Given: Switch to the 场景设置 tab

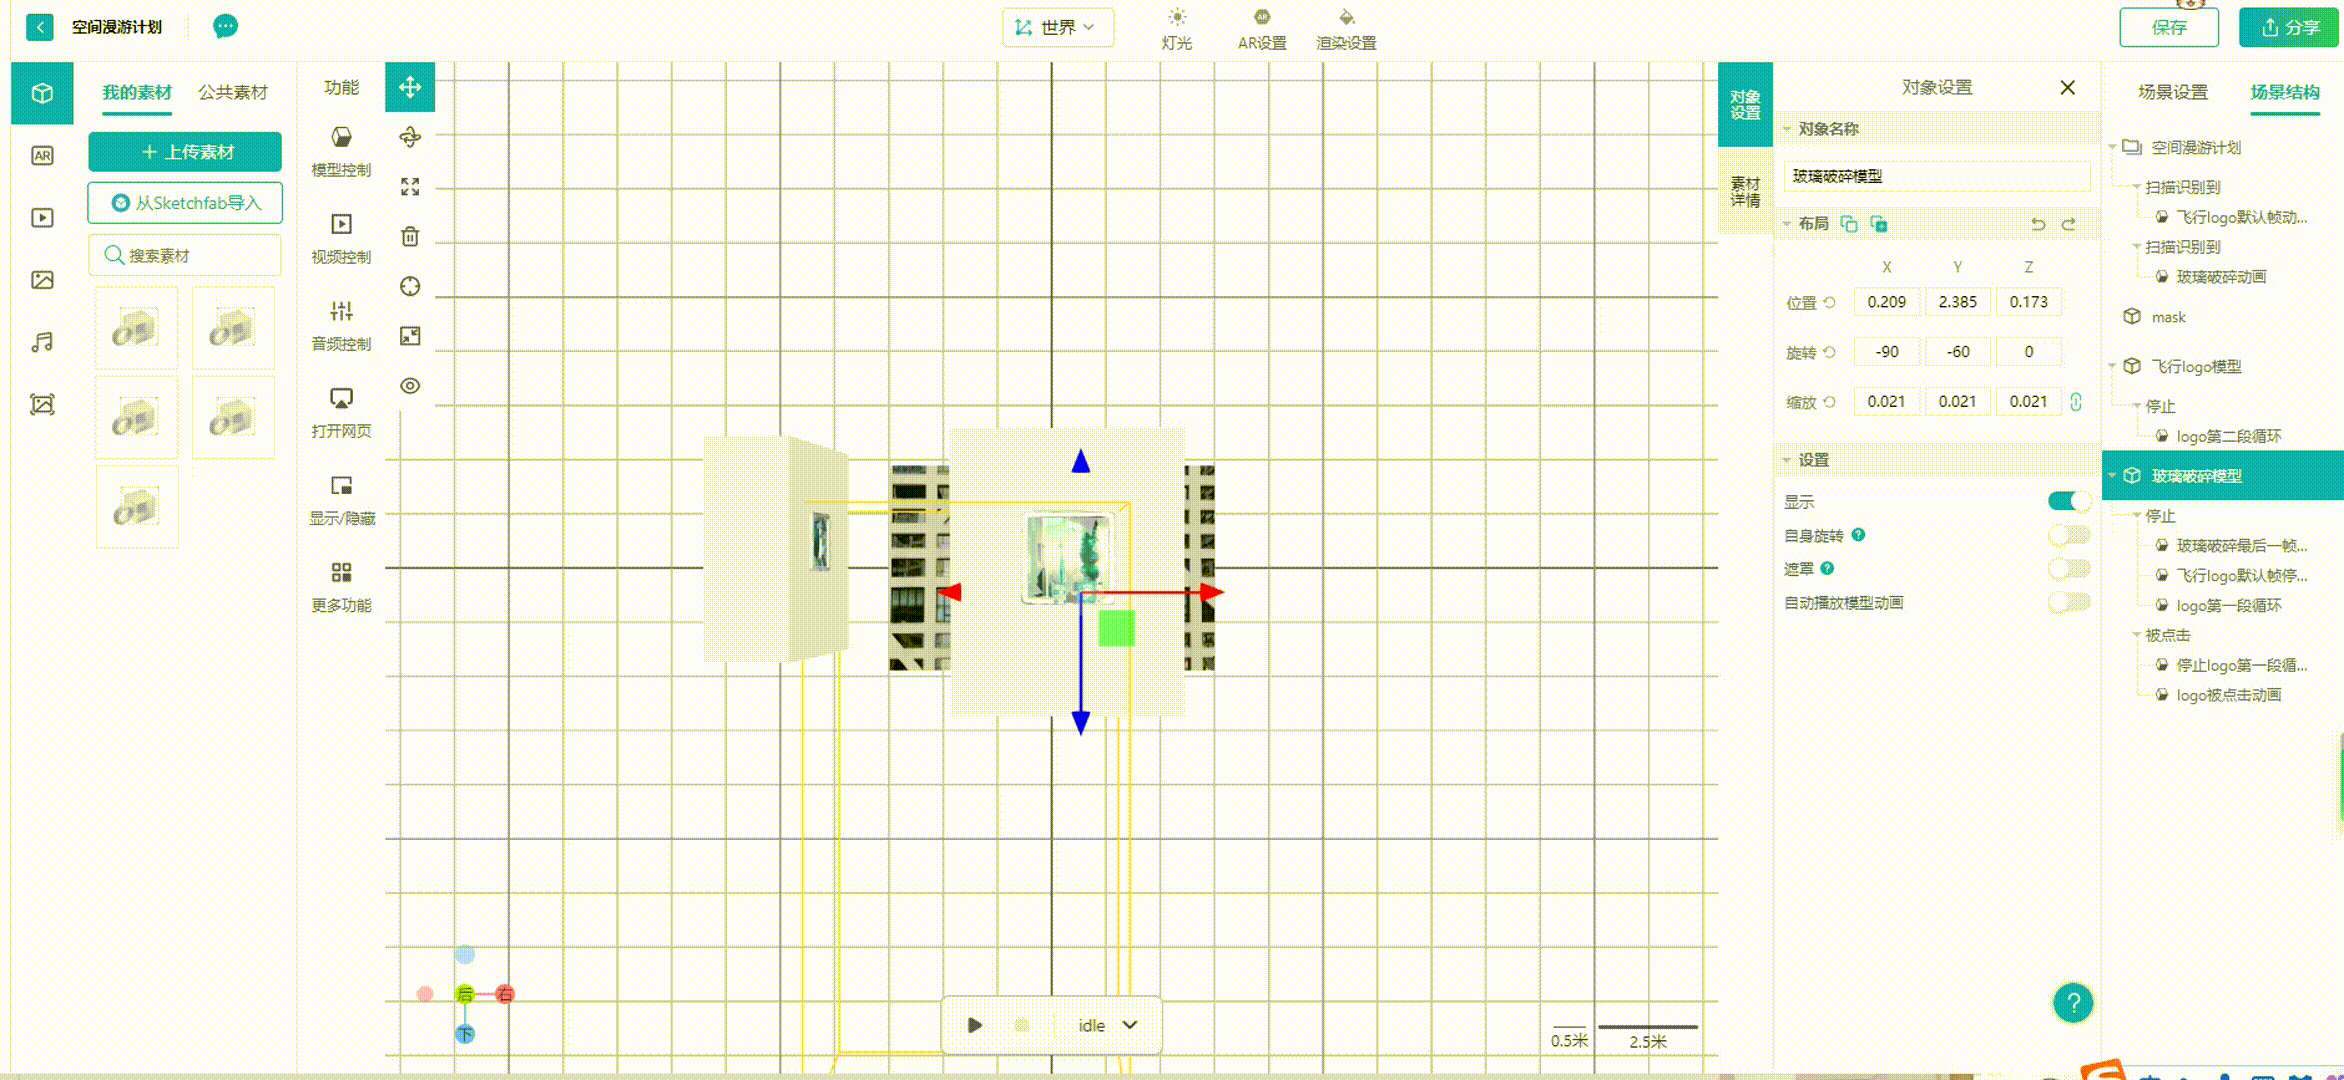Looking at the screenshot, I should point(2172,92).
